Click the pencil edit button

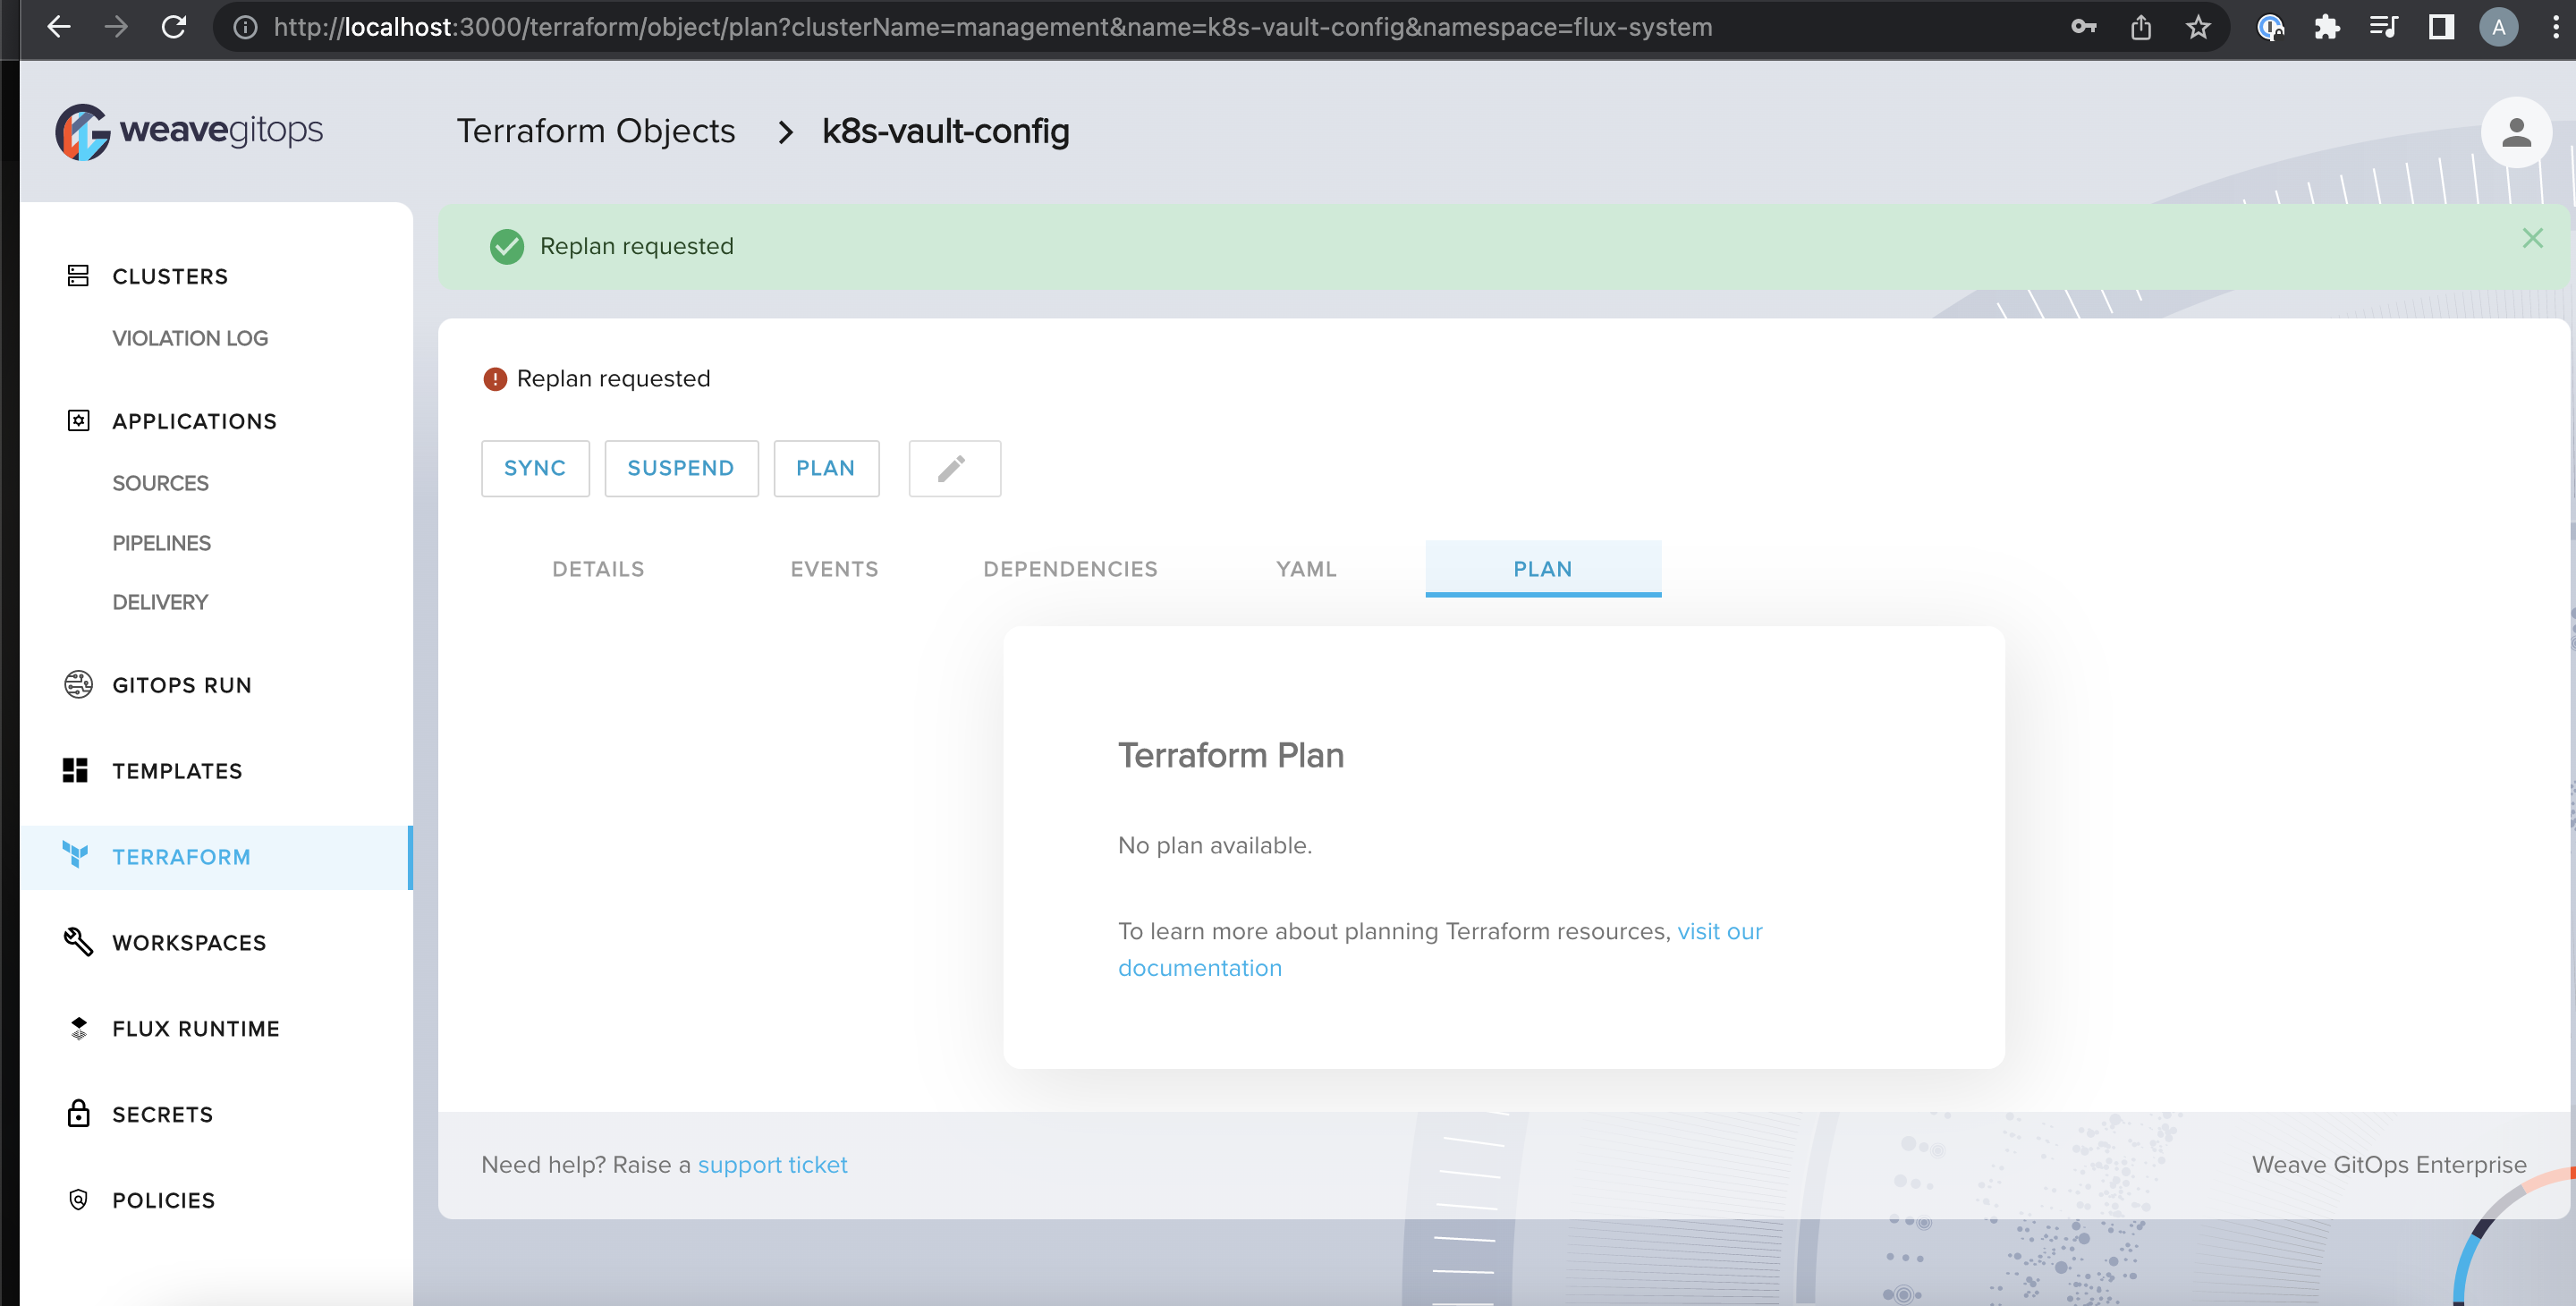pyautogui.click(x=954, y=468)
